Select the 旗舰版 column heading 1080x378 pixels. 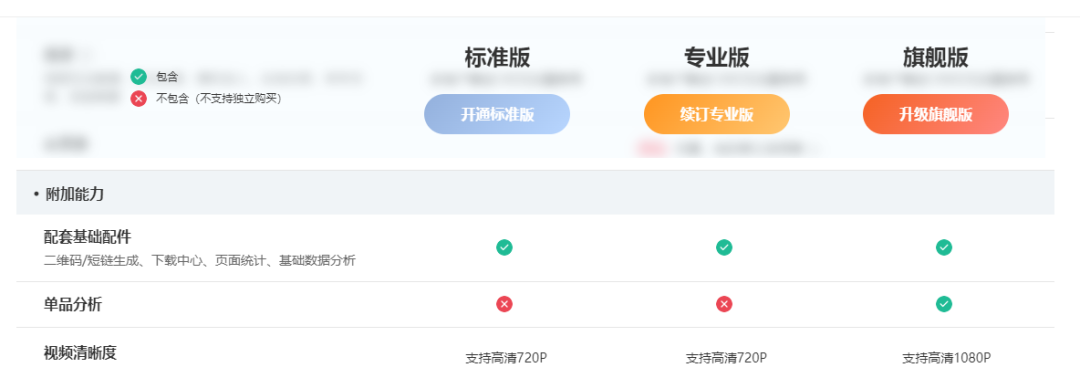(935, 58)
